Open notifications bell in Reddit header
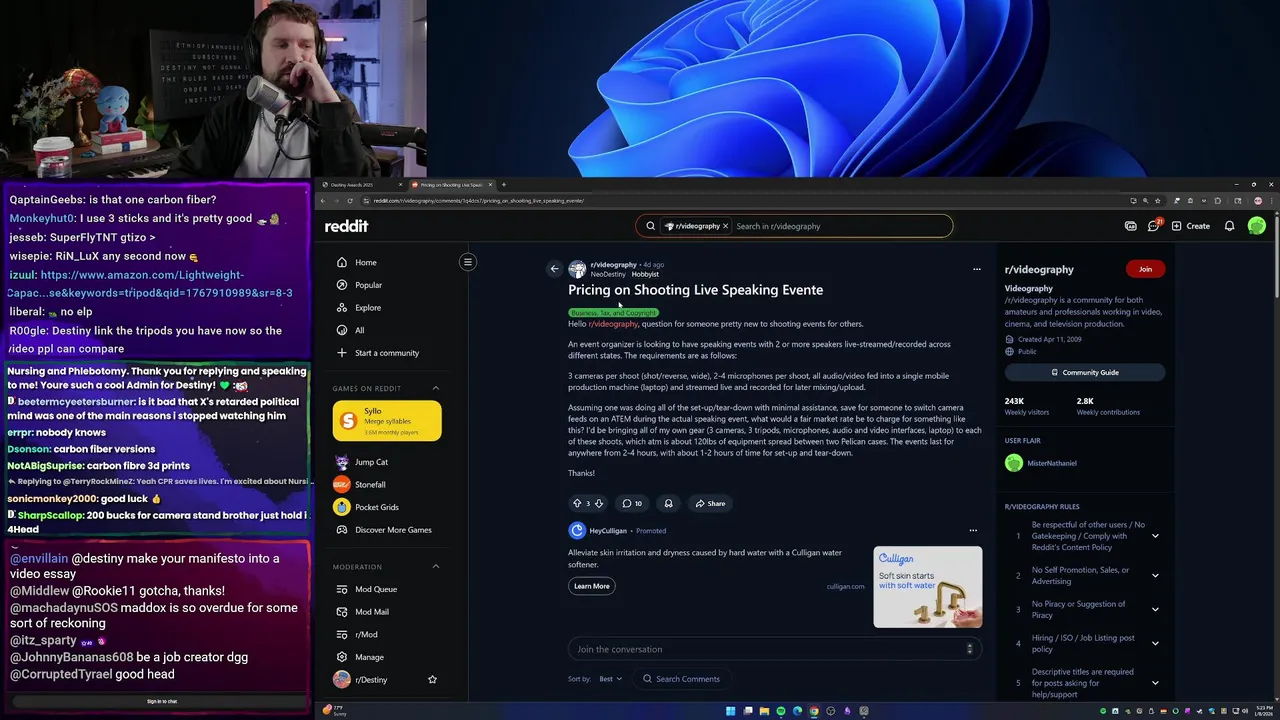This screenshot has width=1280, height=720. (1230, 226)
